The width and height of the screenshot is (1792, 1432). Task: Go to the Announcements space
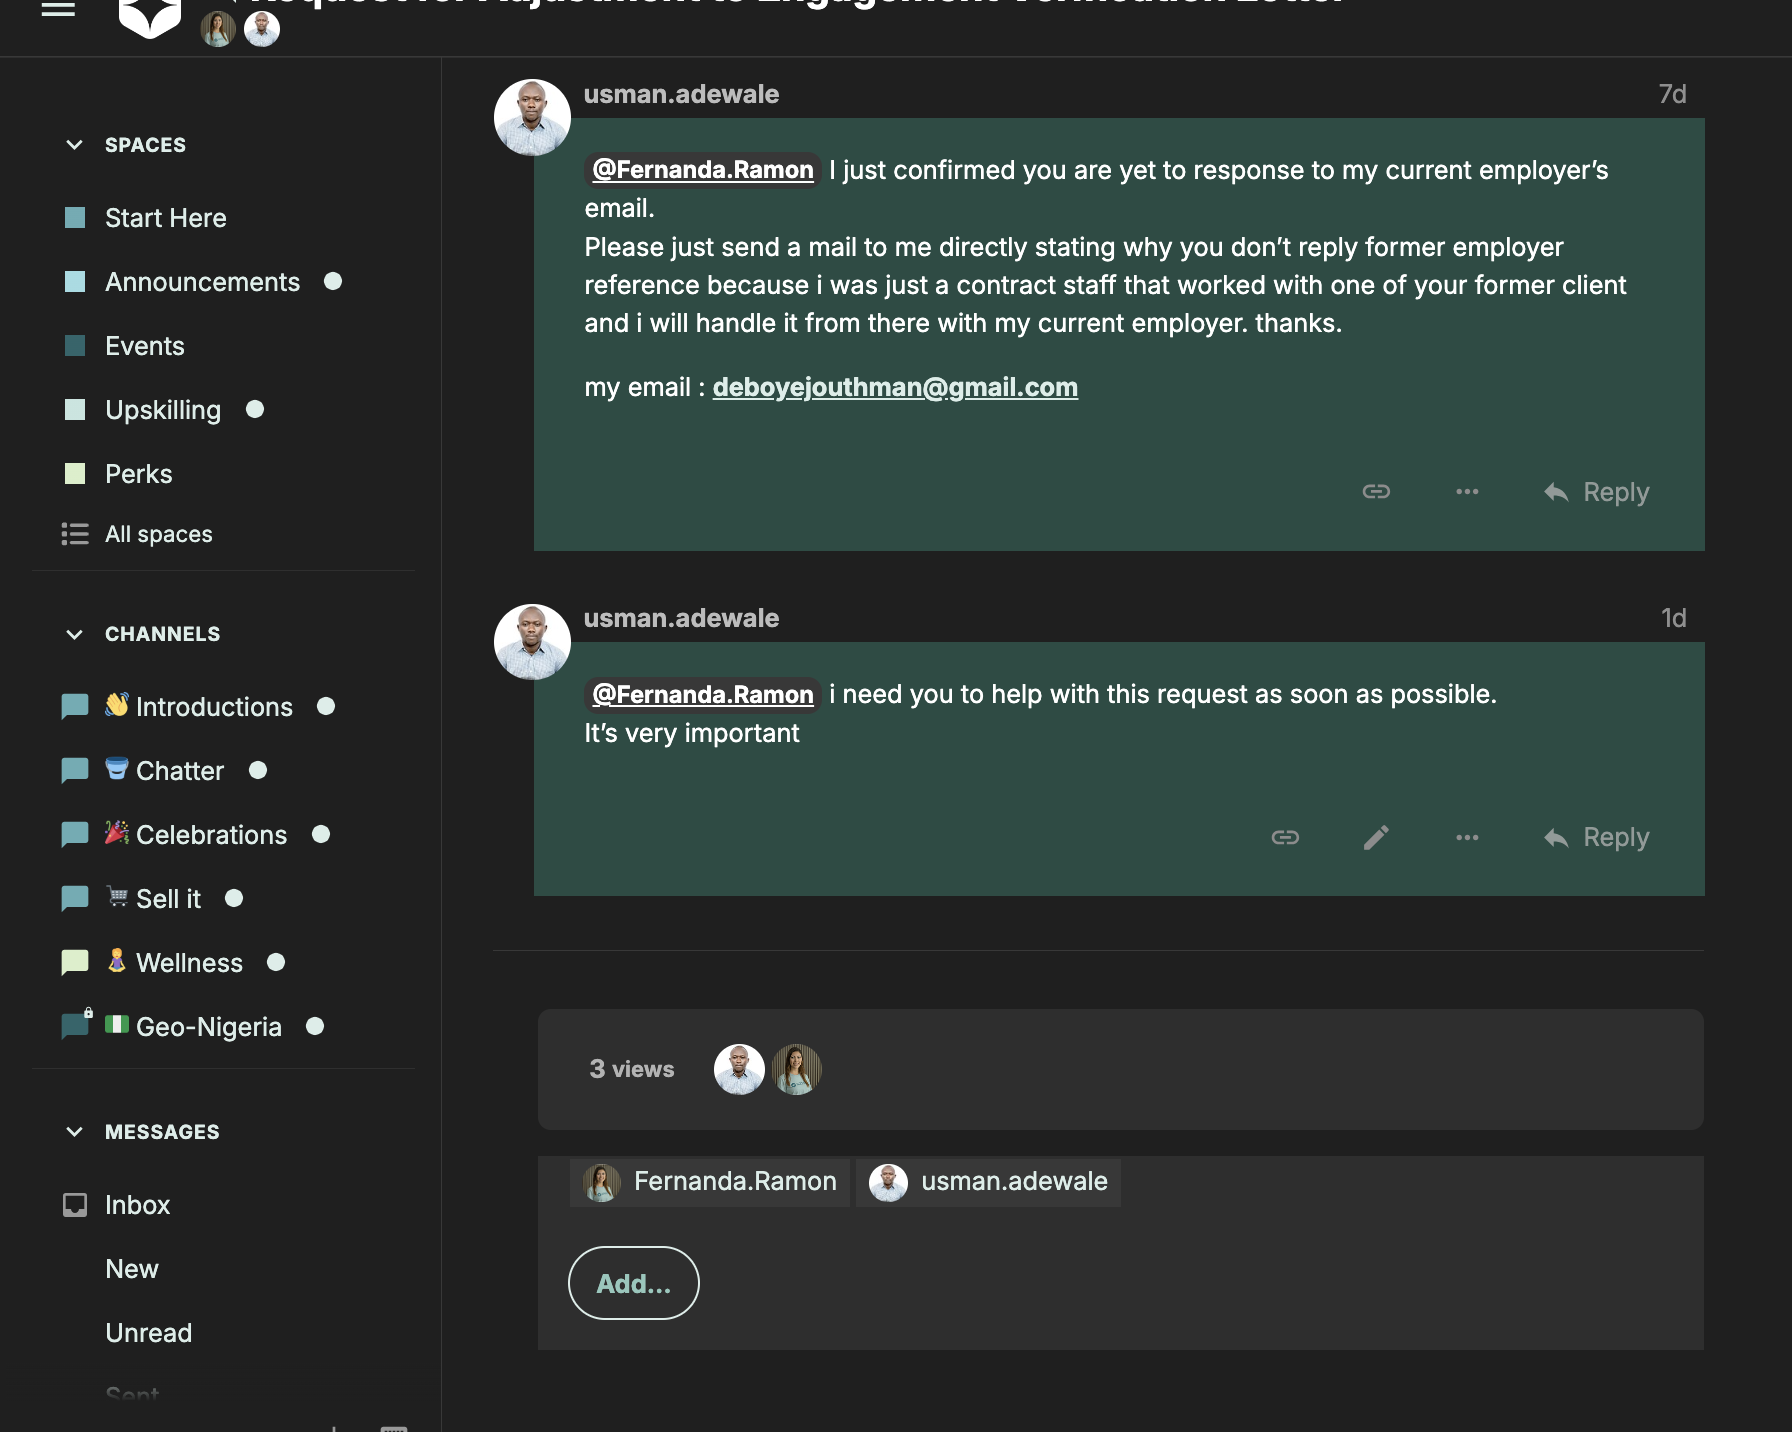202,282
